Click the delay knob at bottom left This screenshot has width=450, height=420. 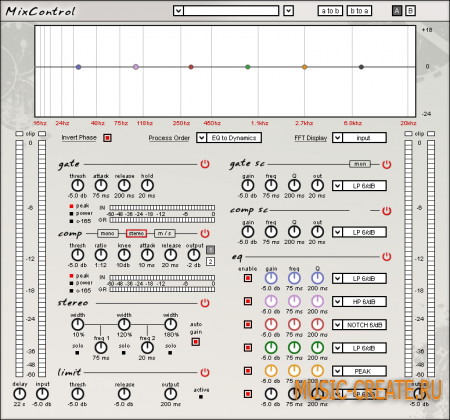19,394
